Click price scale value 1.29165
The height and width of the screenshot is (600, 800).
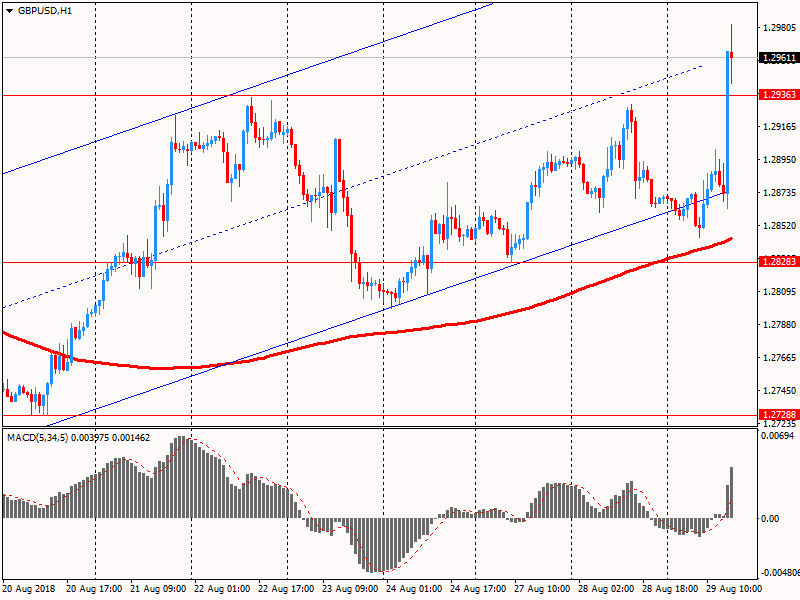point(779,127)
